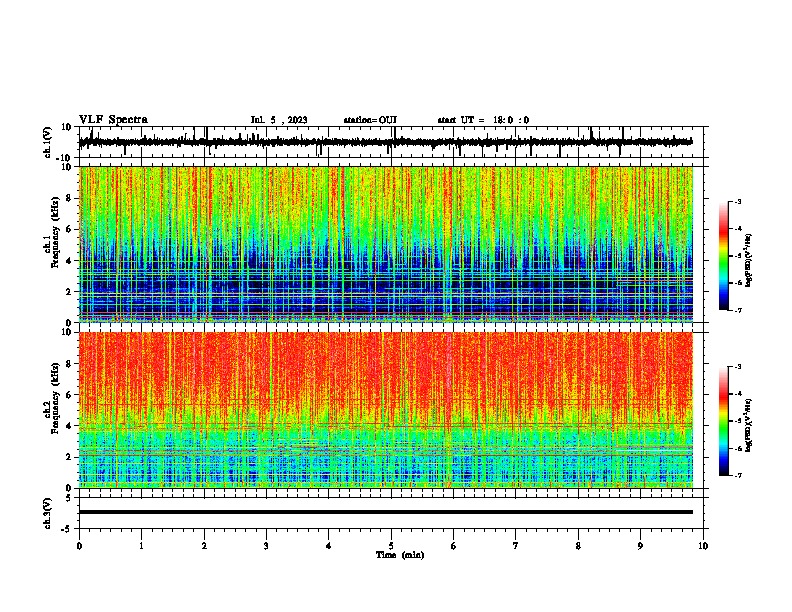
Task: Click the ch.1 color scale bar
Action: [x=724, y=256]
